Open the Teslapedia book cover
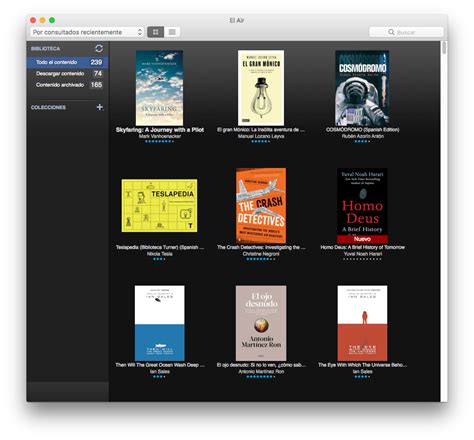This screenshot has width=474, height=440. point(159,206)
